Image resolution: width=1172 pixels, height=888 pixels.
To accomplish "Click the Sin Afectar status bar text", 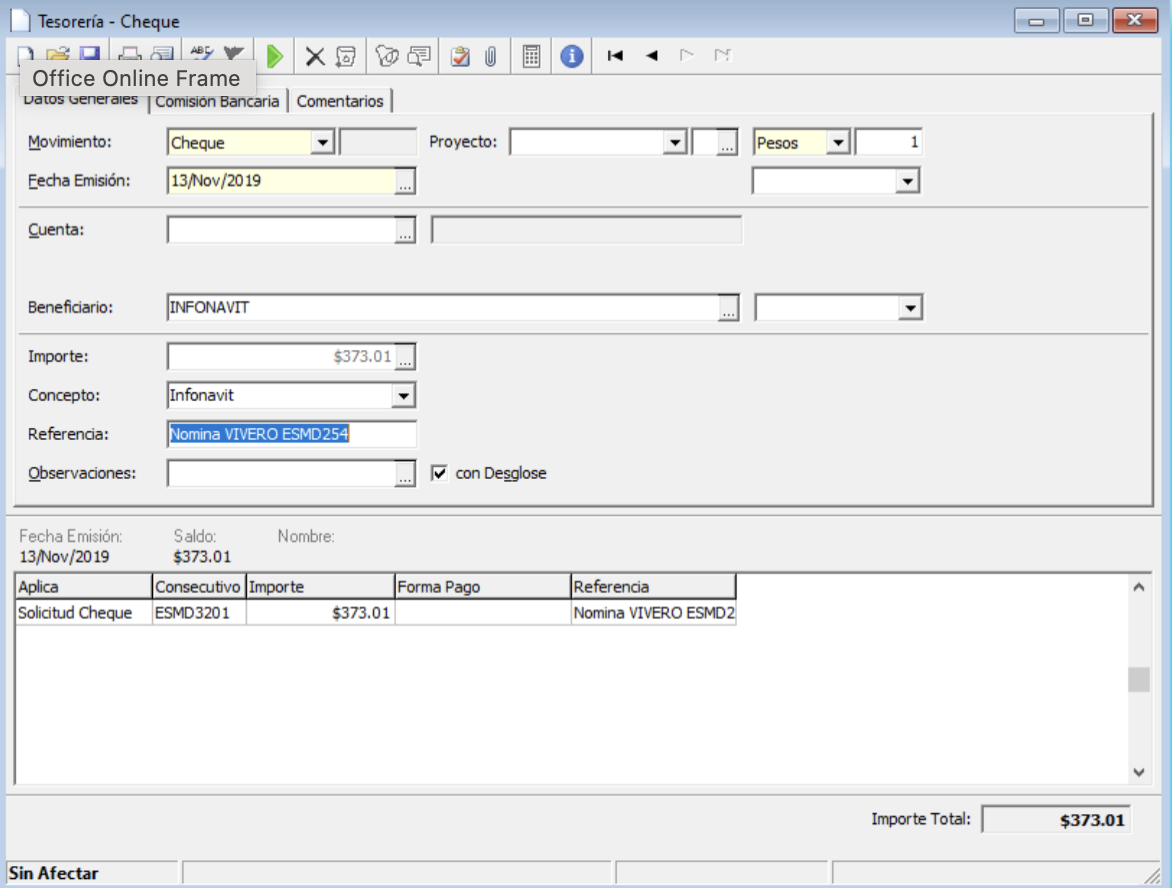I will pyautogui.click(x=54, y=873).
